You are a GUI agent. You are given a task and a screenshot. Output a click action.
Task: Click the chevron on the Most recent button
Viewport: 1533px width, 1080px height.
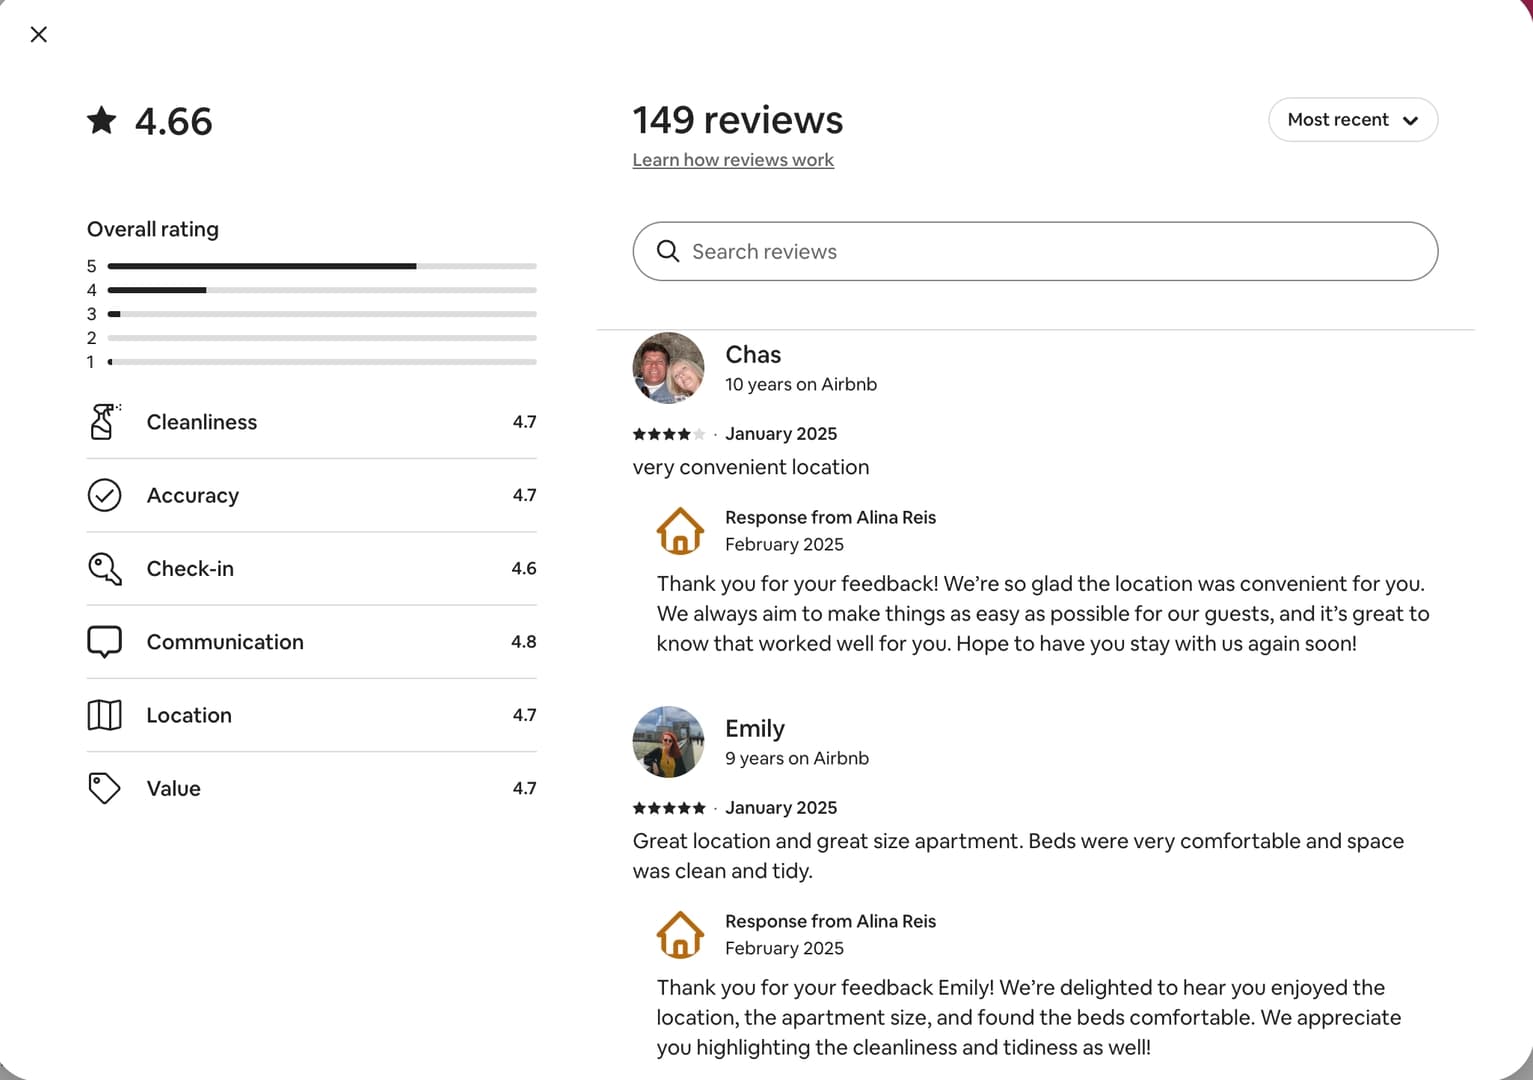click(x=1410, y=121)
